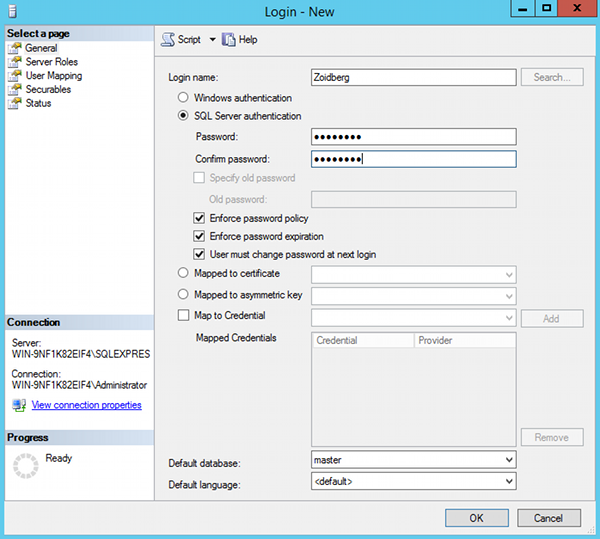The height and width of the screenshot is (539, 600).
Task: Click the Script toolbar icon
Action: pyautogui.click(x=168, y=39)
